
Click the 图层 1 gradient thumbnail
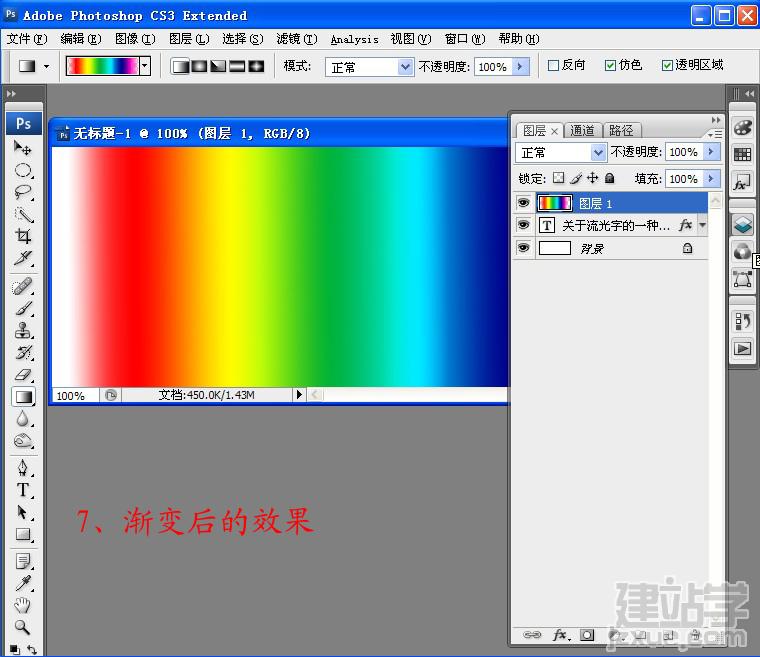point(554,203)
